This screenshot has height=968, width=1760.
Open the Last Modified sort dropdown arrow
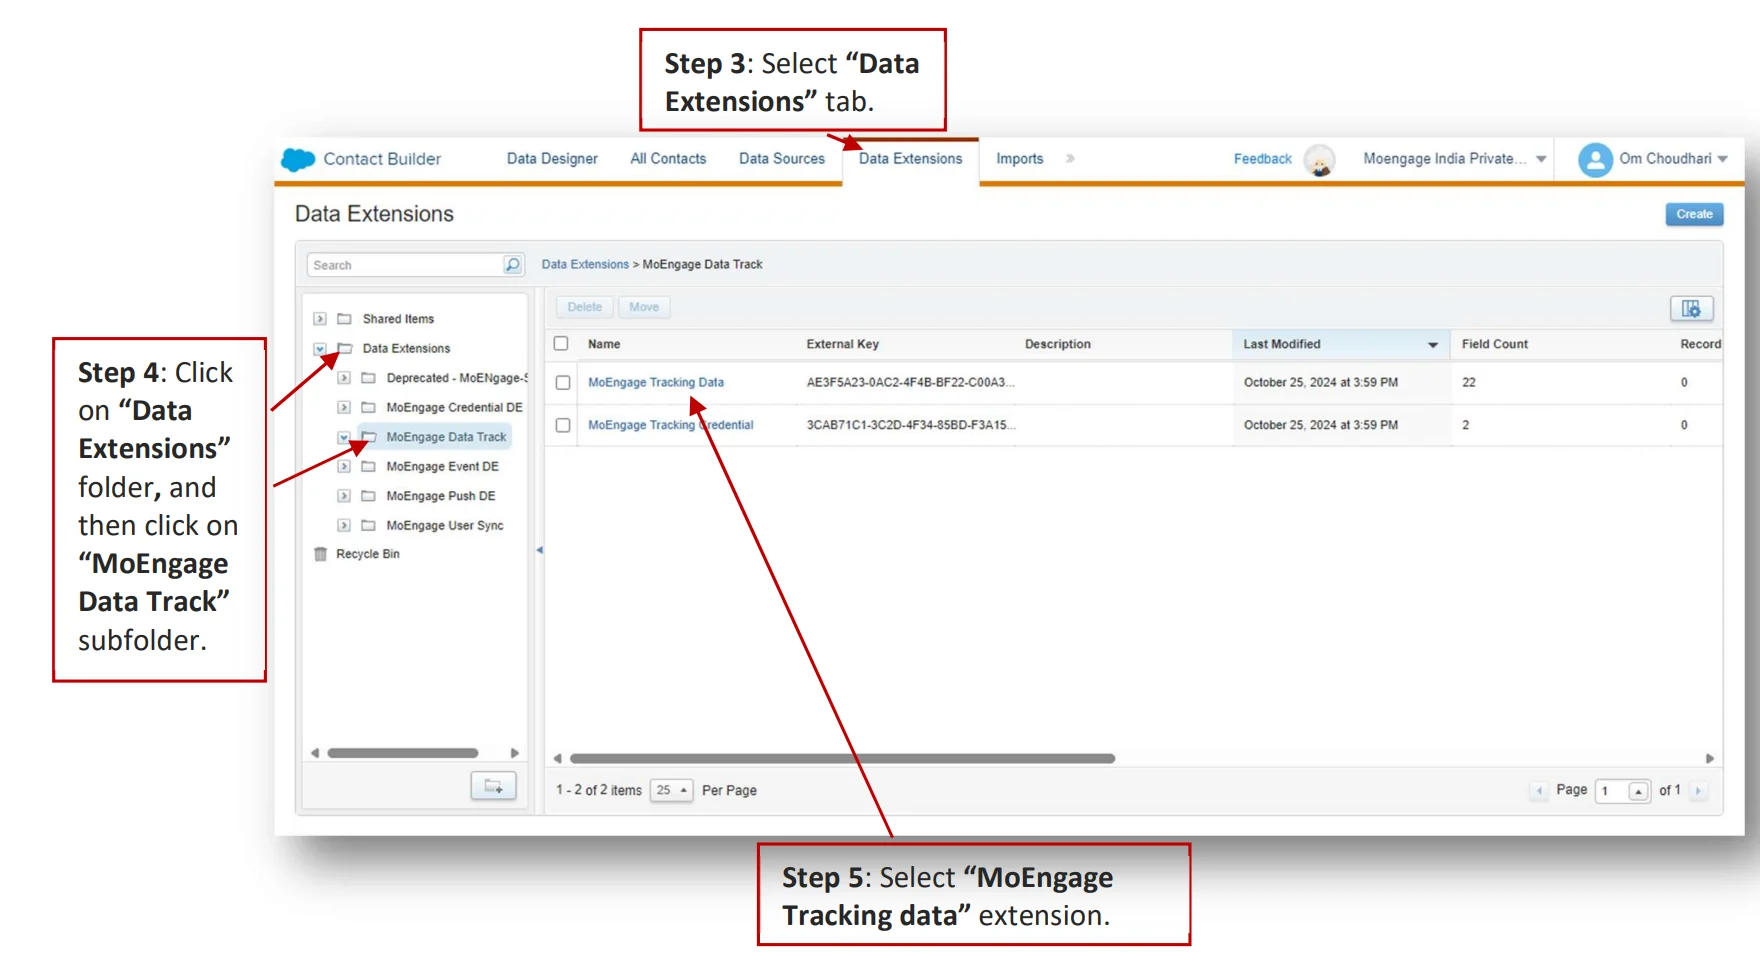point(1433,345)
